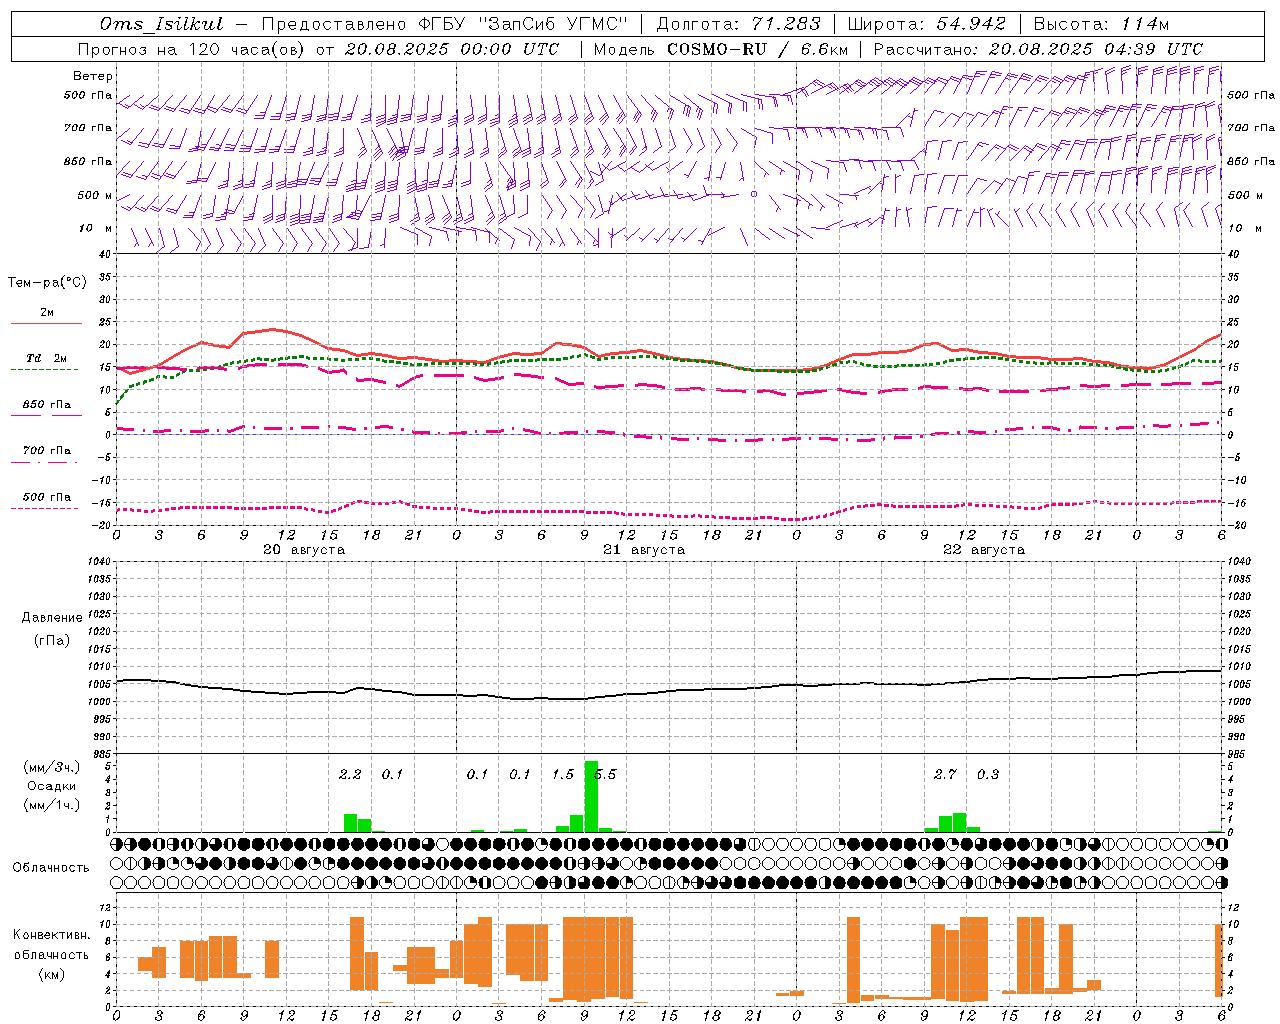Click the Модель COSMO-RU / 6.6км label
Viewport: 1280px width, 1024px height.
(x=720, y=49)
